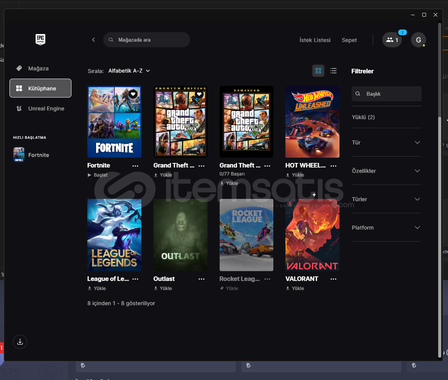Open the account profile avatar
This screenshot has width=448, height=380.
click(x=418, y=40)
